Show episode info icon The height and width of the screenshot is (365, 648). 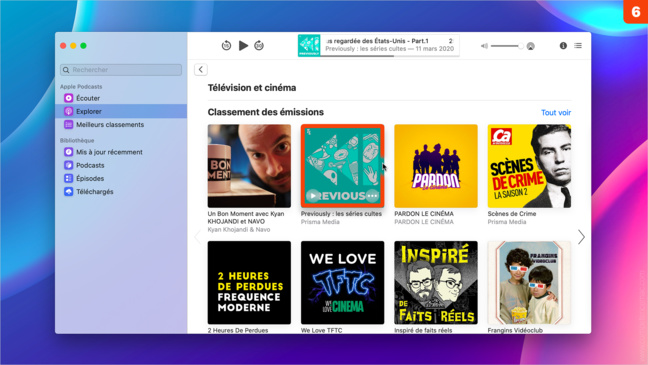[x=563, y=45]
